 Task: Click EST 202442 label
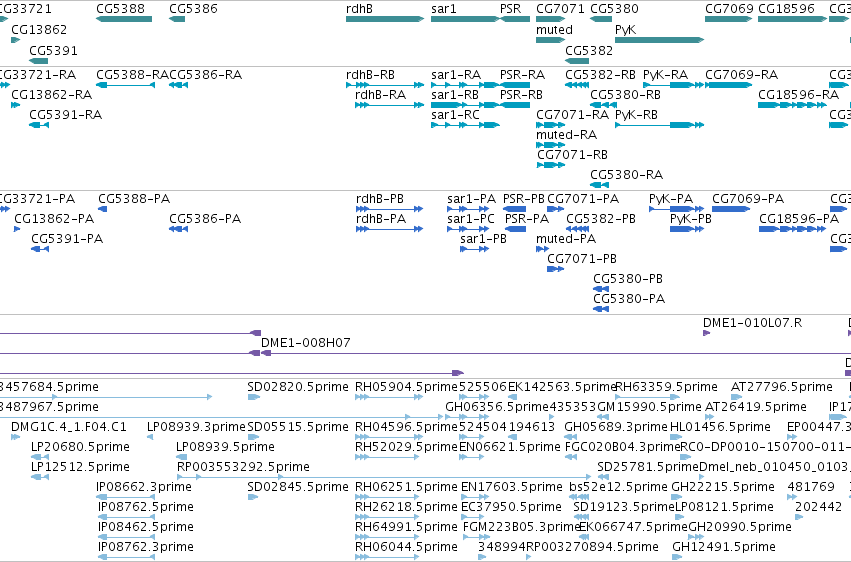coord(818,507)
